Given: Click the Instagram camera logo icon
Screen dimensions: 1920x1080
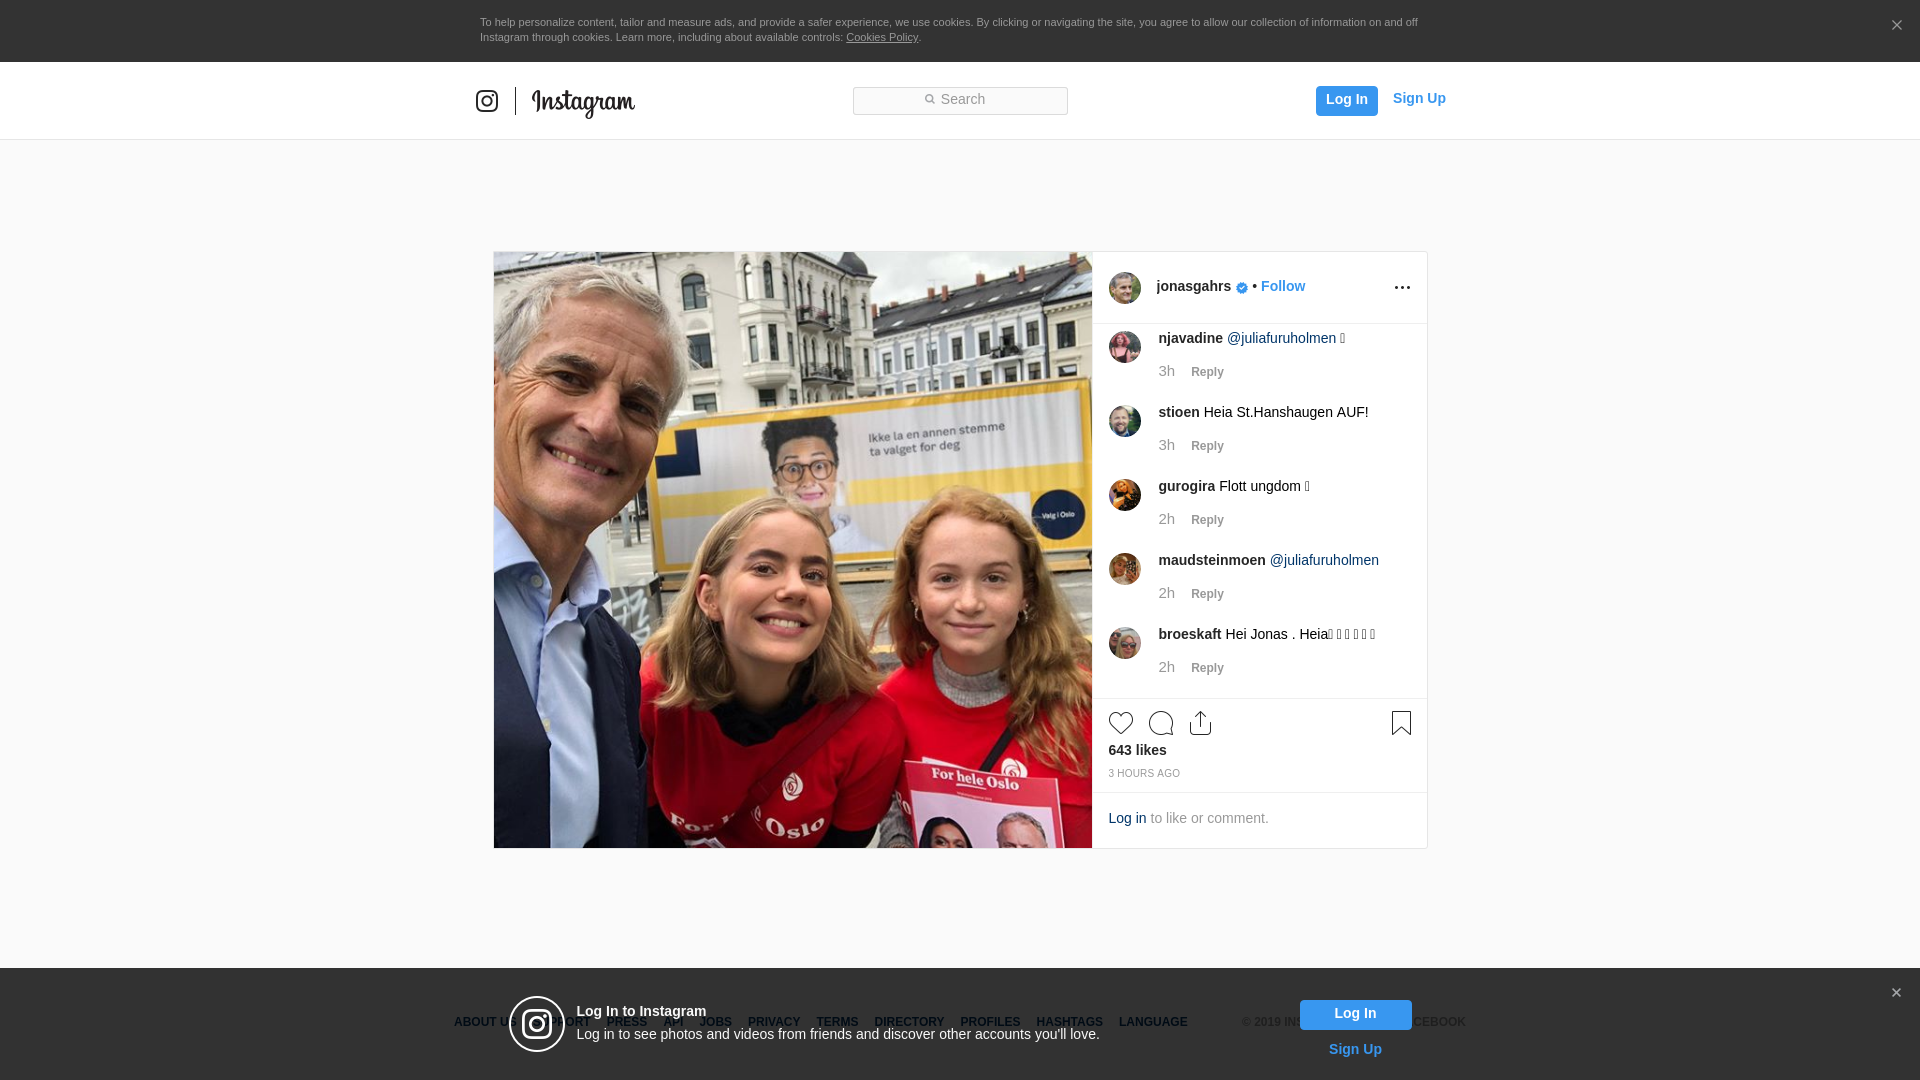Looking at the screenshot, I should pos(487,101).
